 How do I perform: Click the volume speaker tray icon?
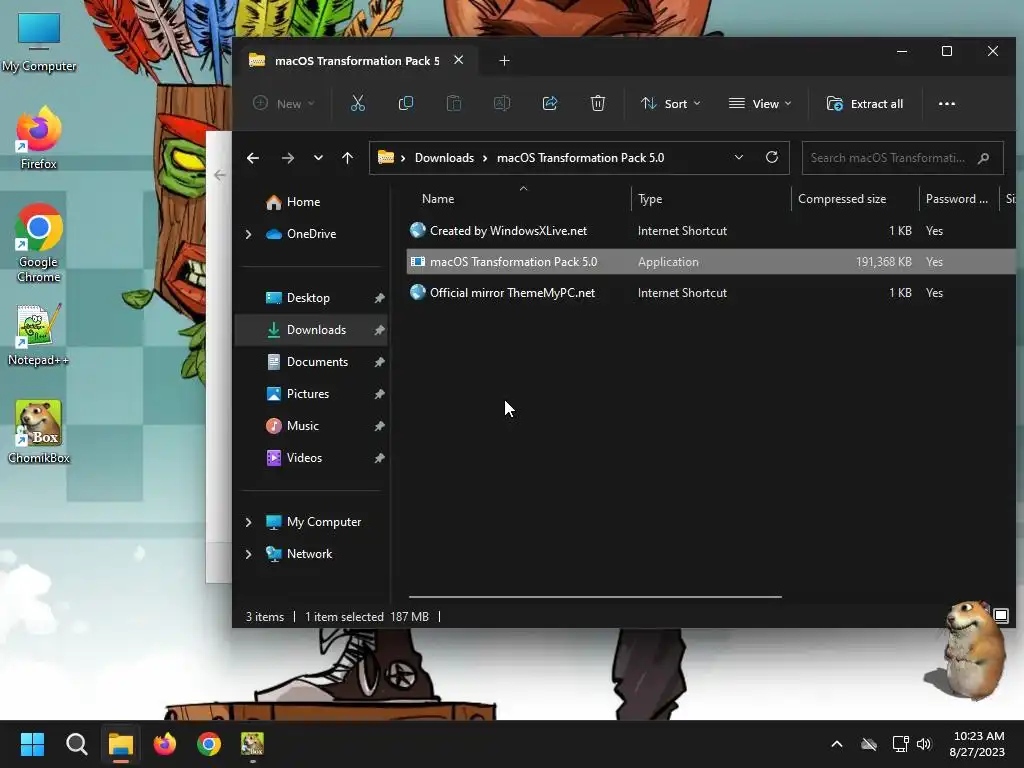click(923, 744)
